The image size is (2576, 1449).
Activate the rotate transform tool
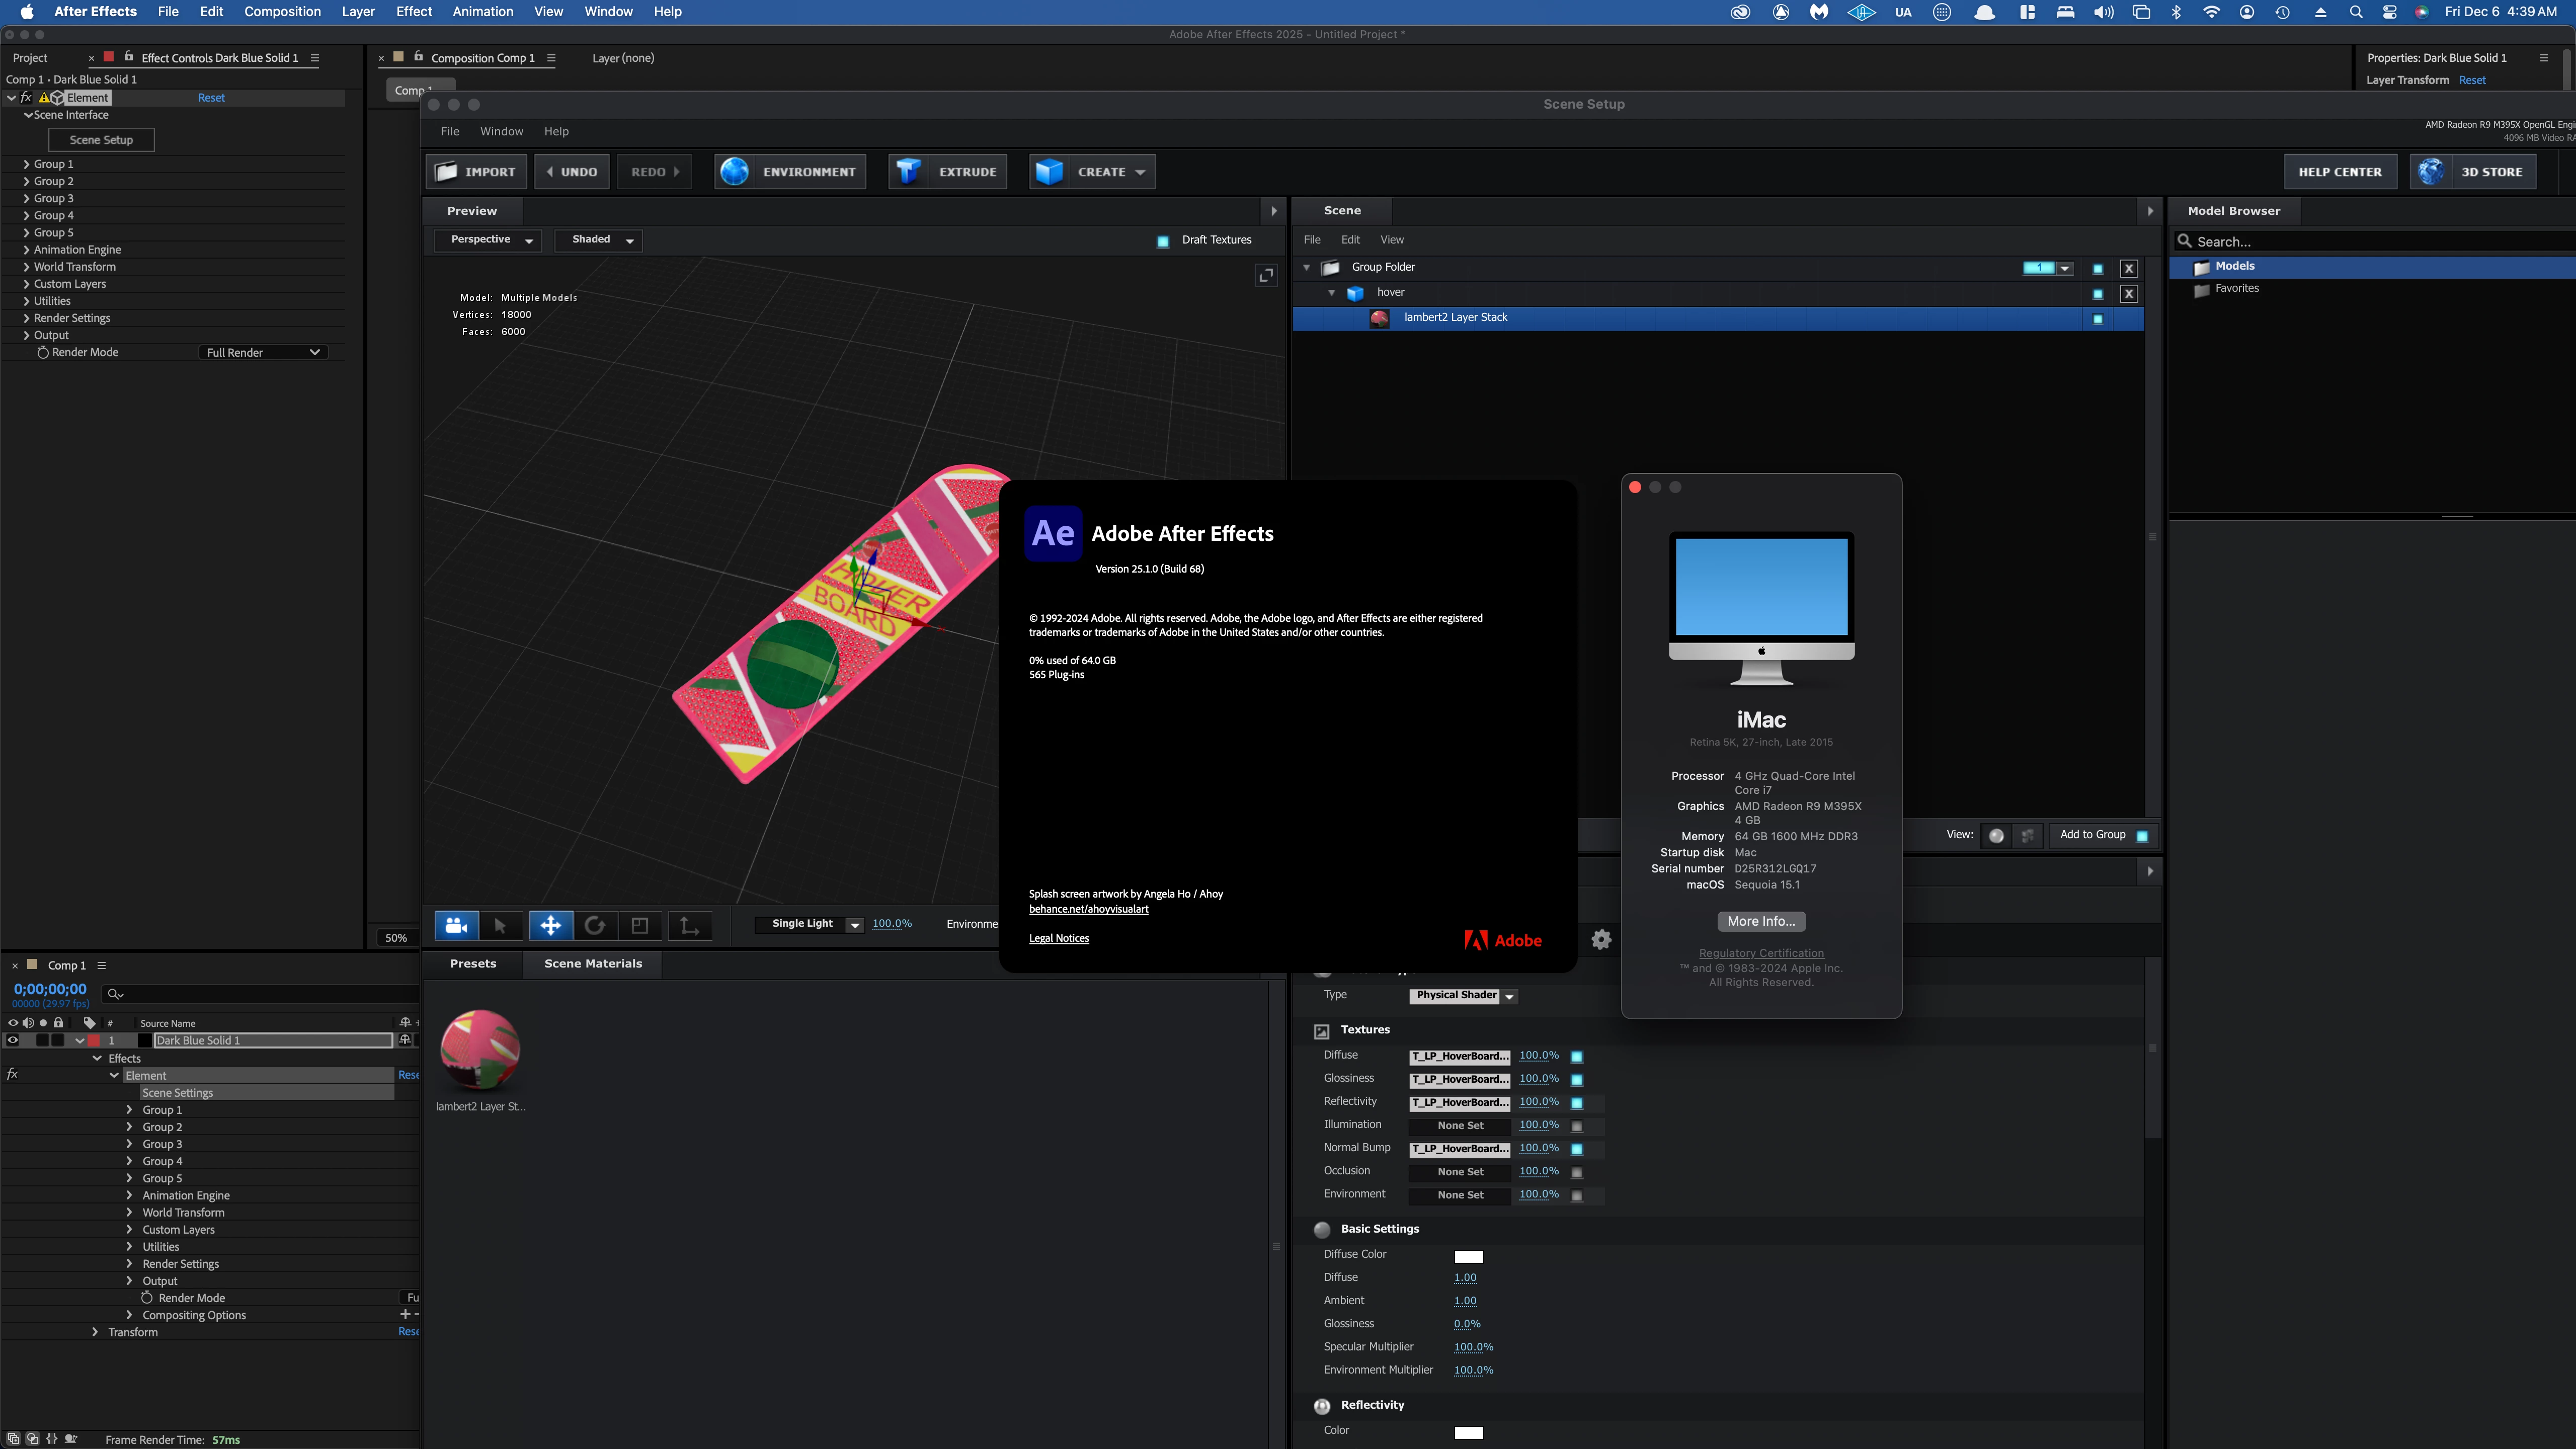tap(595, 925)
